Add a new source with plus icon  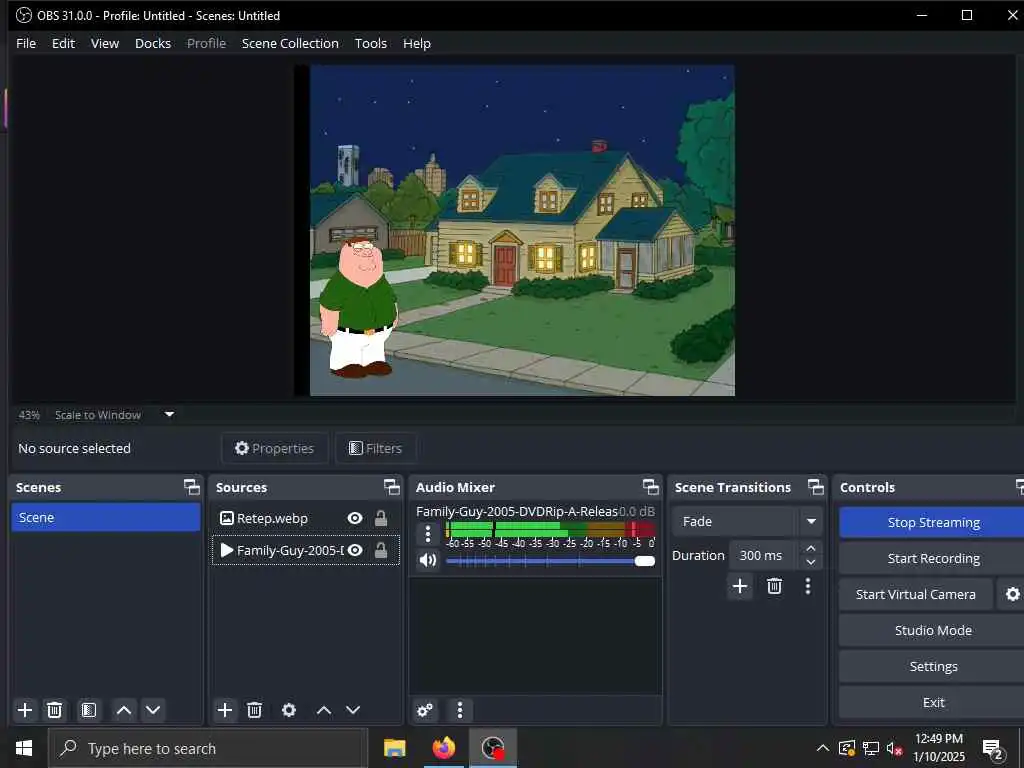[x=225, y=710]
